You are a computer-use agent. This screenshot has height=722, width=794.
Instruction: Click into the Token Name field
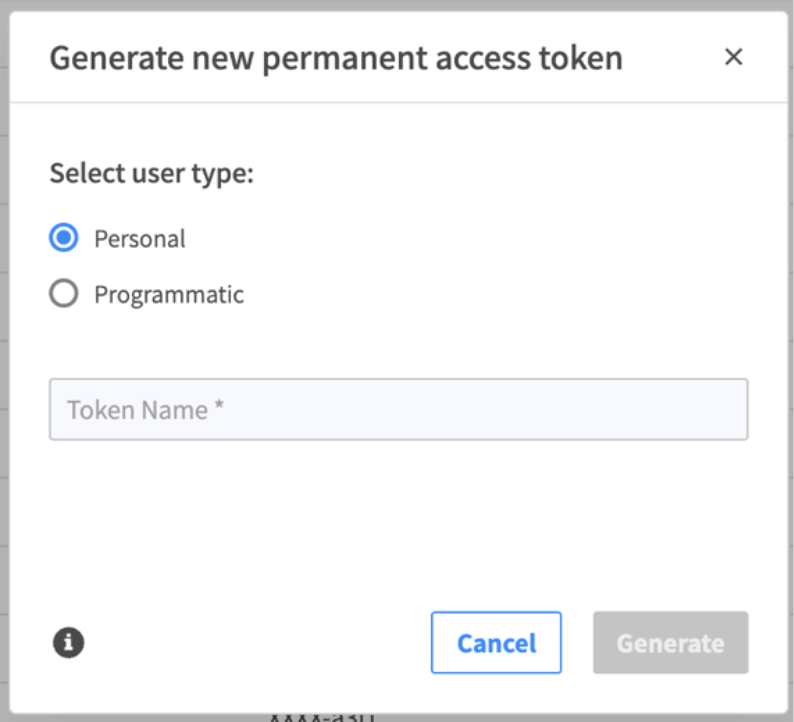click(398, 409)
